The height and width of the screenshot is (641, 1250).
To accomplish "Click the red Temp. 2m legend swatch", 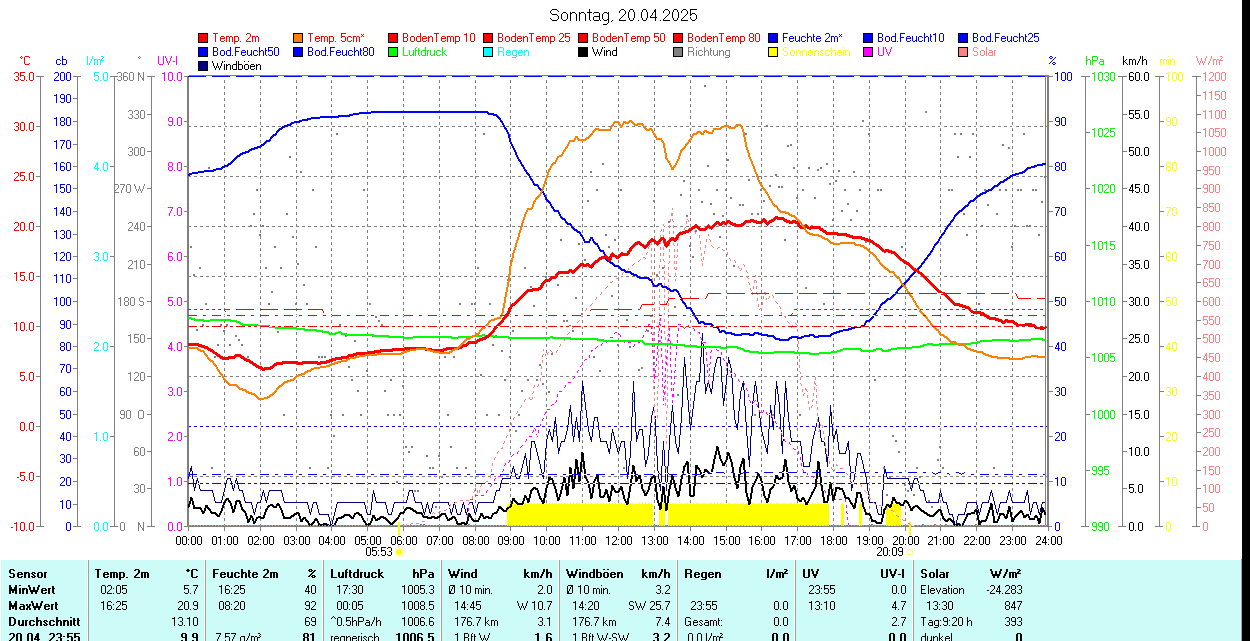I will pyautogui.click(x=204, y=38).
